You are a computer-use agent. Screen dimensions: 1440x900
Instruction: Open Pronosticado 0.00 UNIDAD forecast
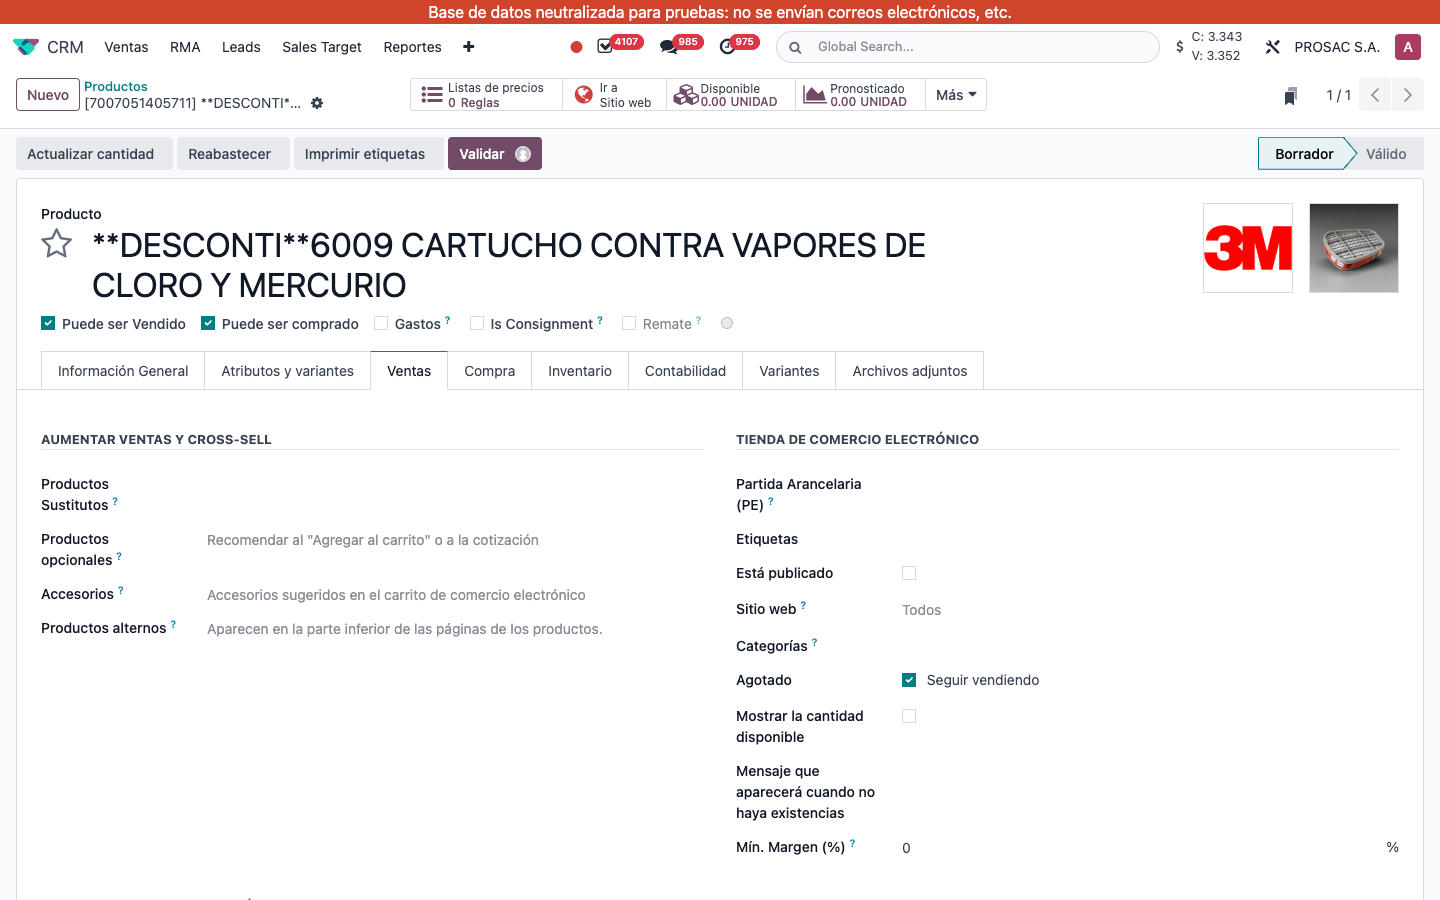click(860, 95)
